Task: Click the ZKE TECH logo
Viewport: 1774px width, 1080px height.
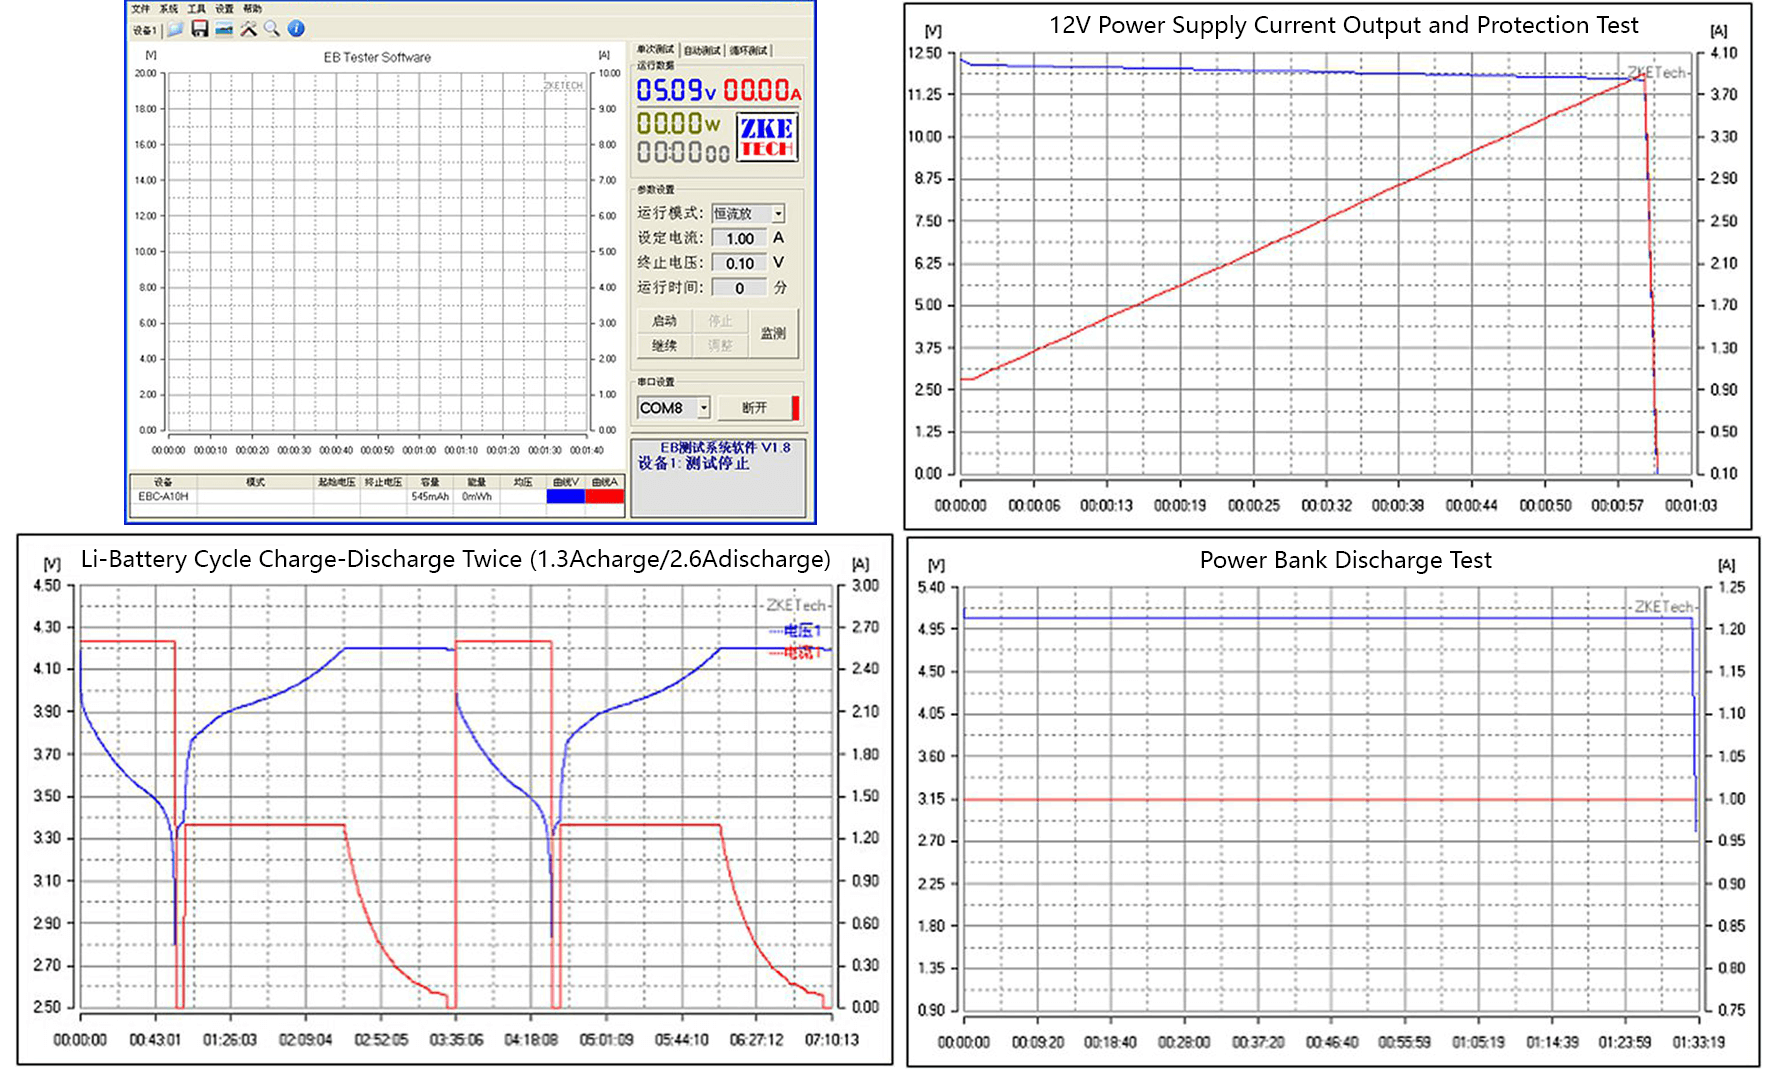Action: [x=767, y=137]
